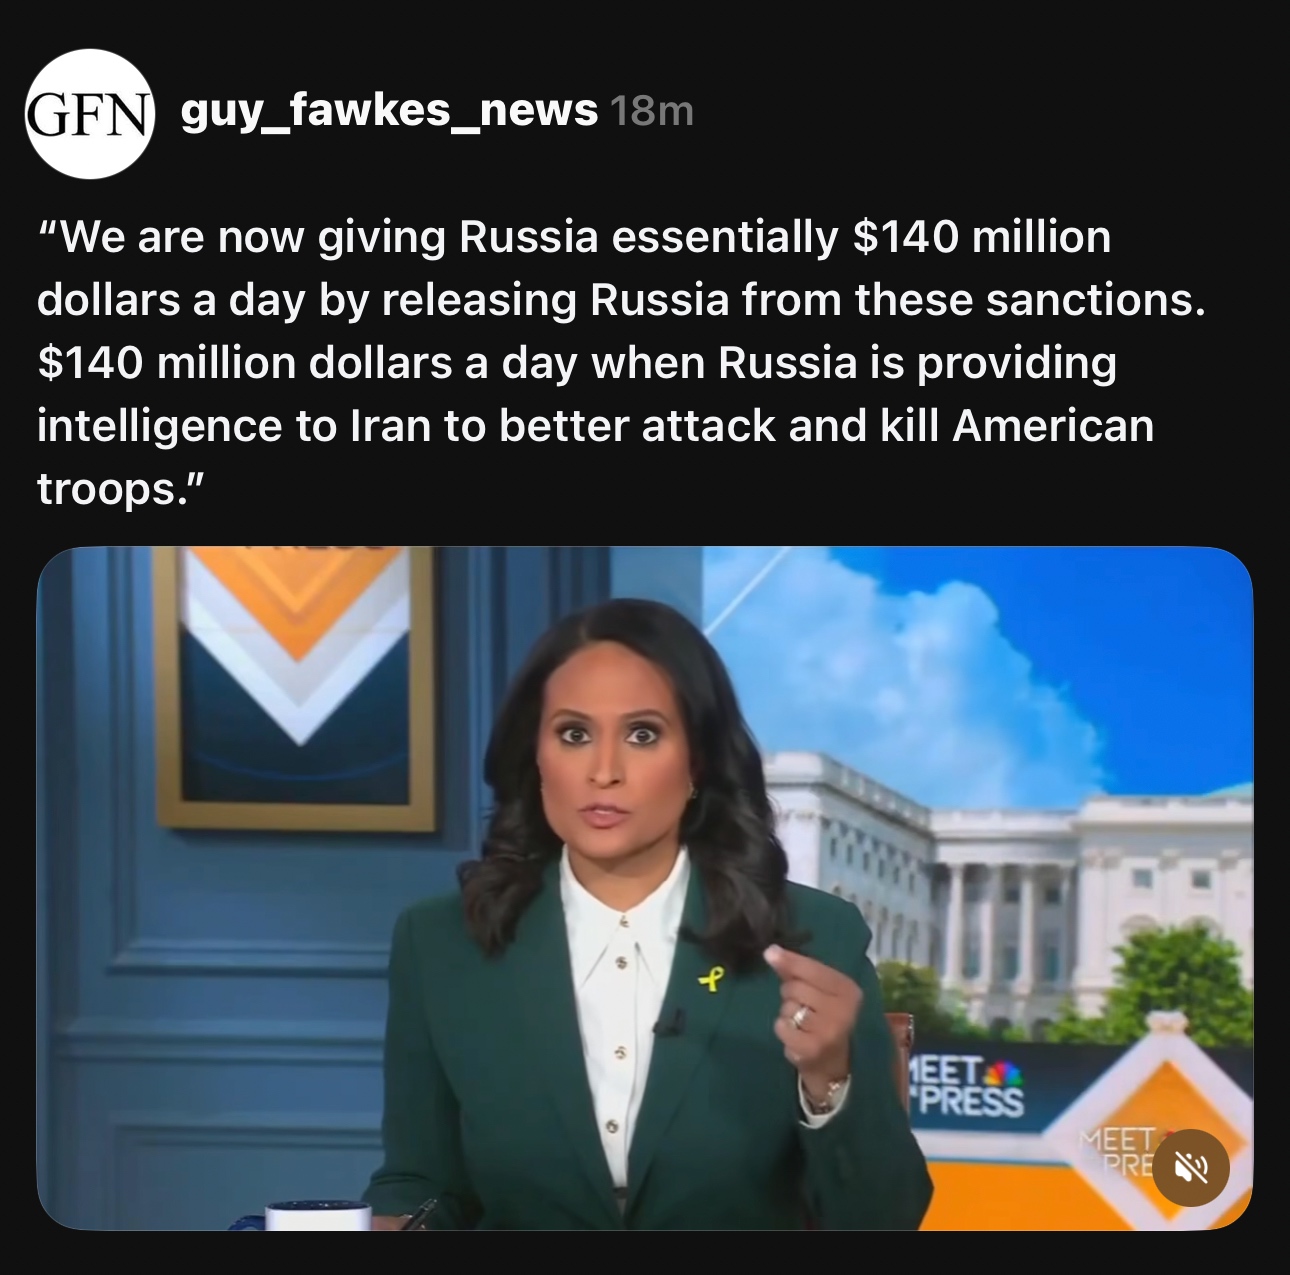Open the guy_fawkes_news username link
The width and height of the screenshot is (1290, 1275).
pyautogui.click(x=389, y=111)
